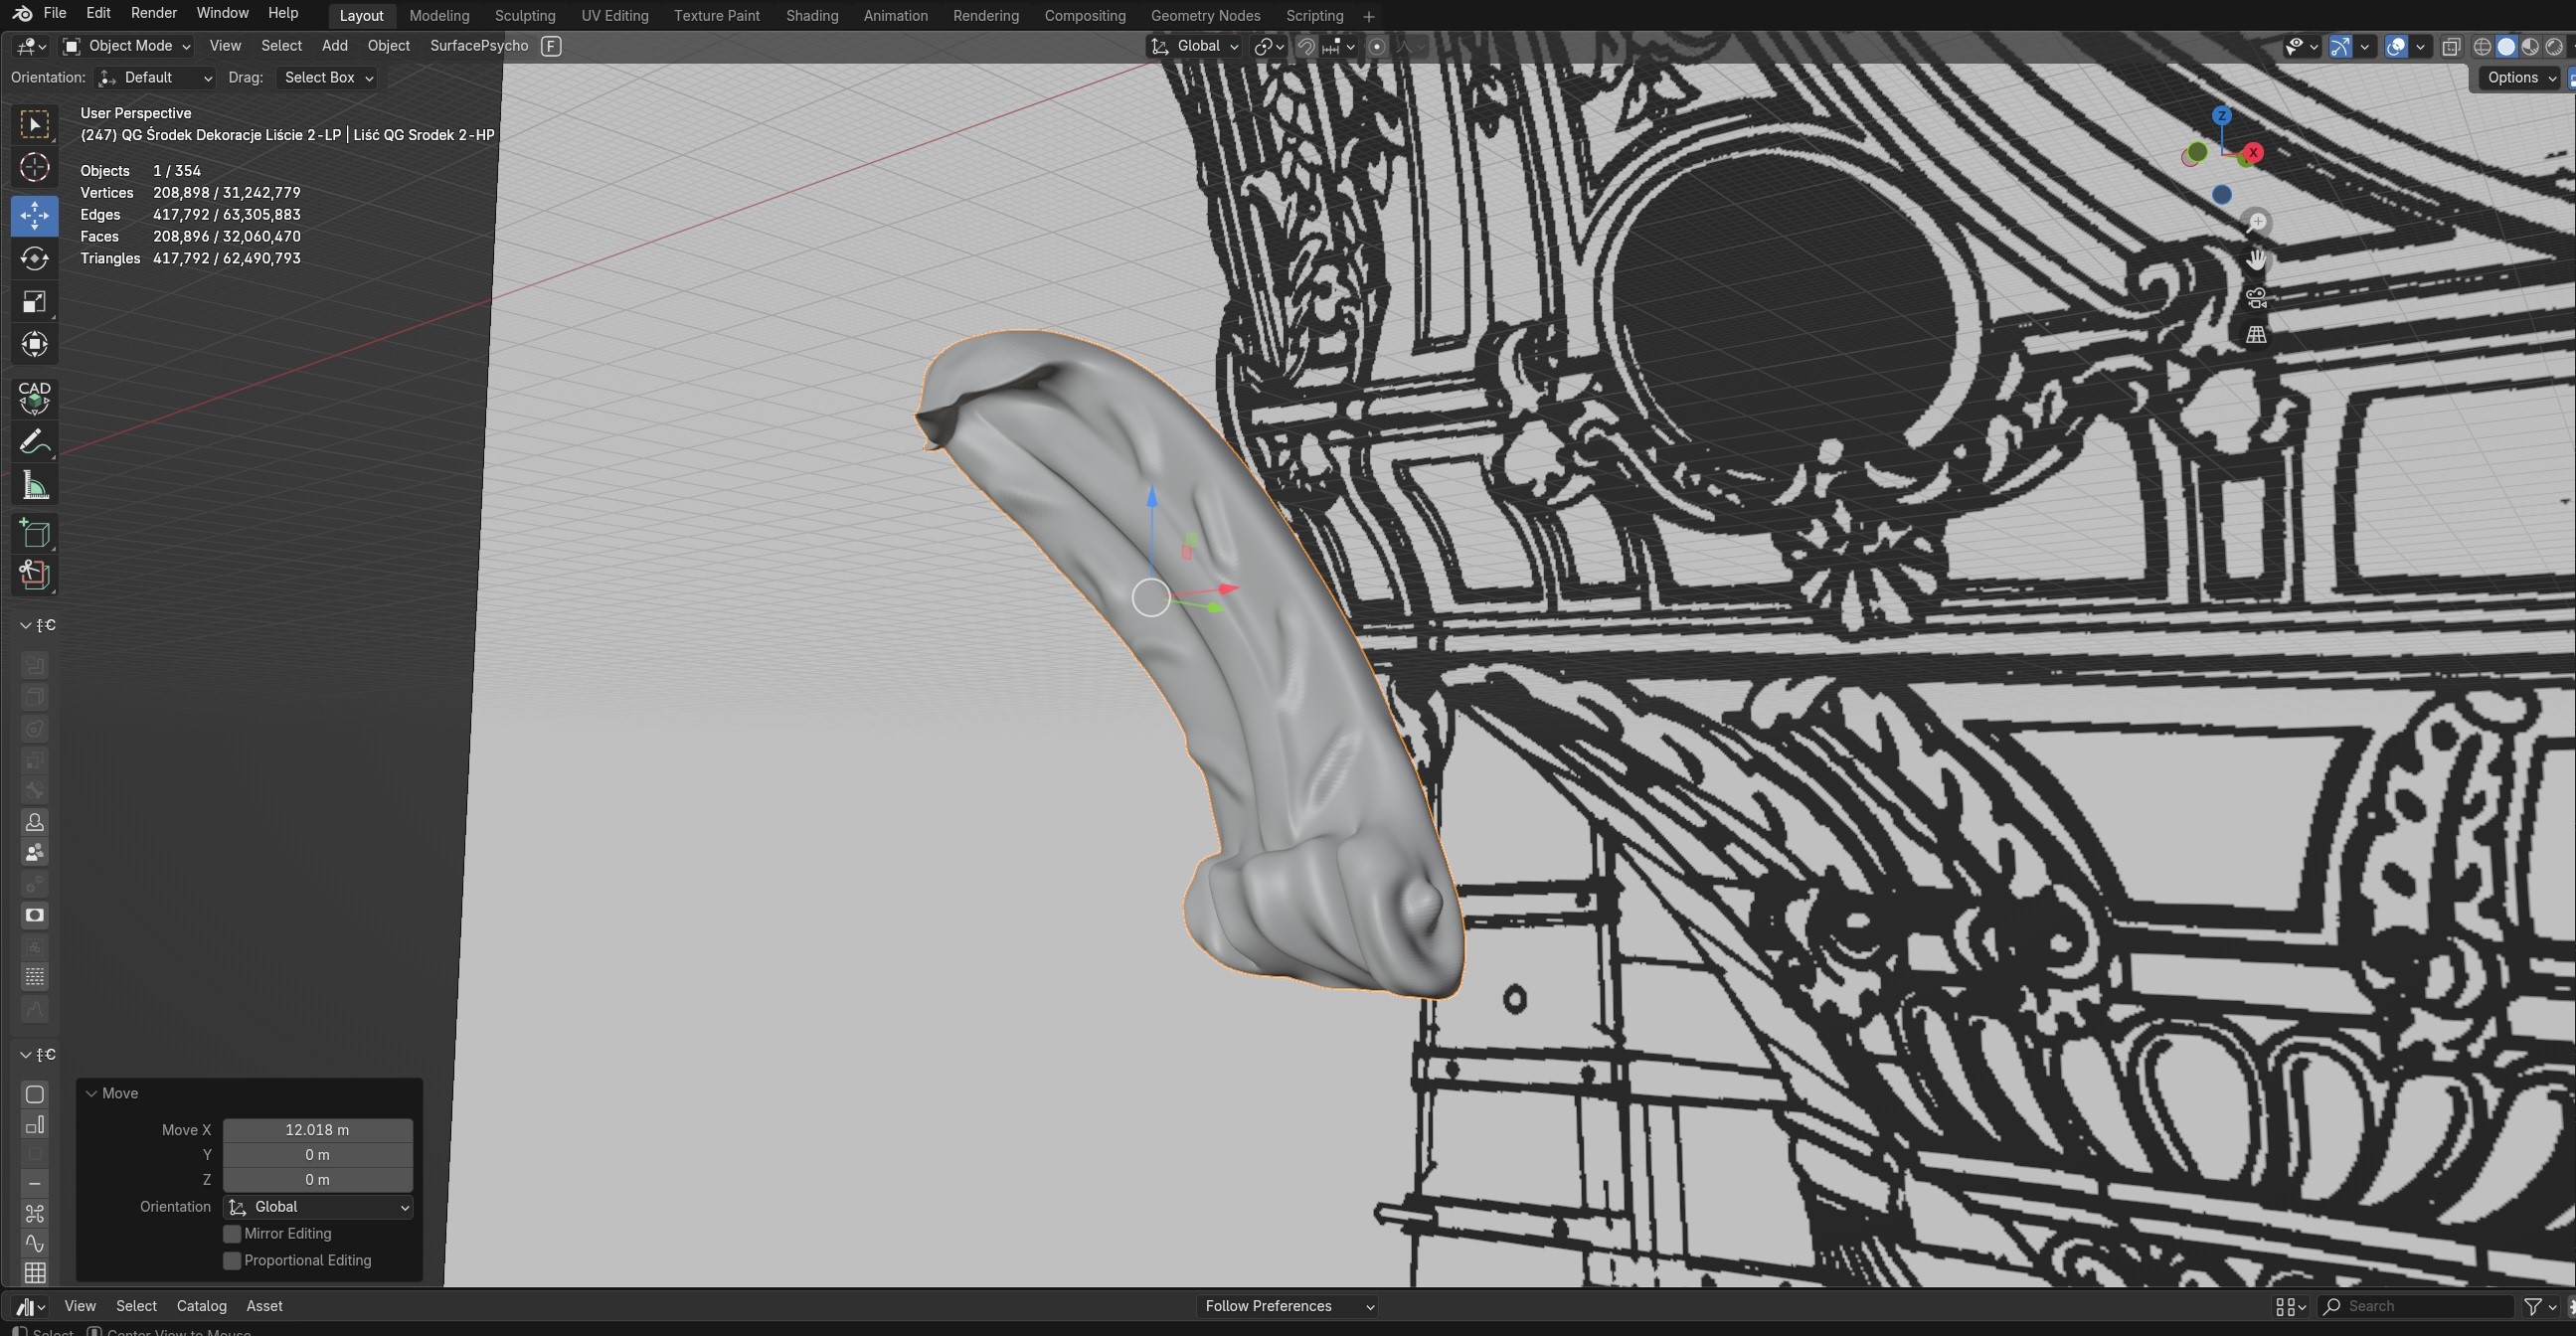This screenshot has width=2576, height=1336.
Task: Open the Object Mode dropdown
Action: tap(127, 46)
